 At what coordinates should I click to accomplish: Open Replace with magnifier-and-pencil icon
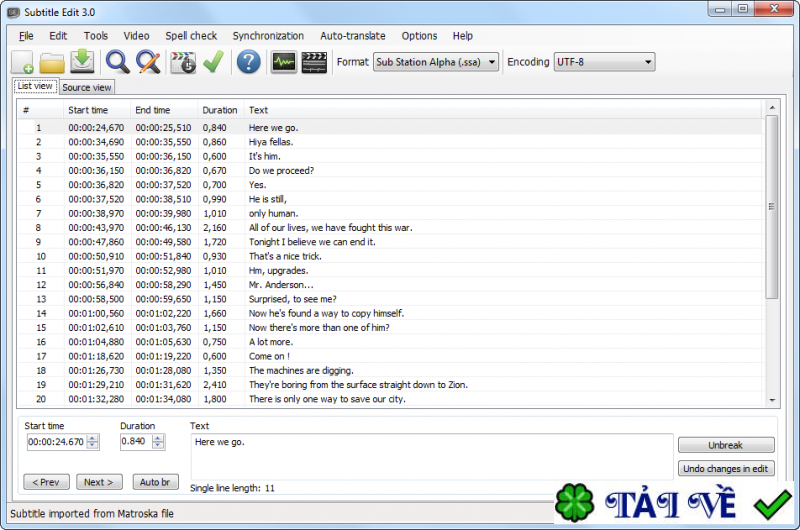pyautogui.click(x=148, y=62)
